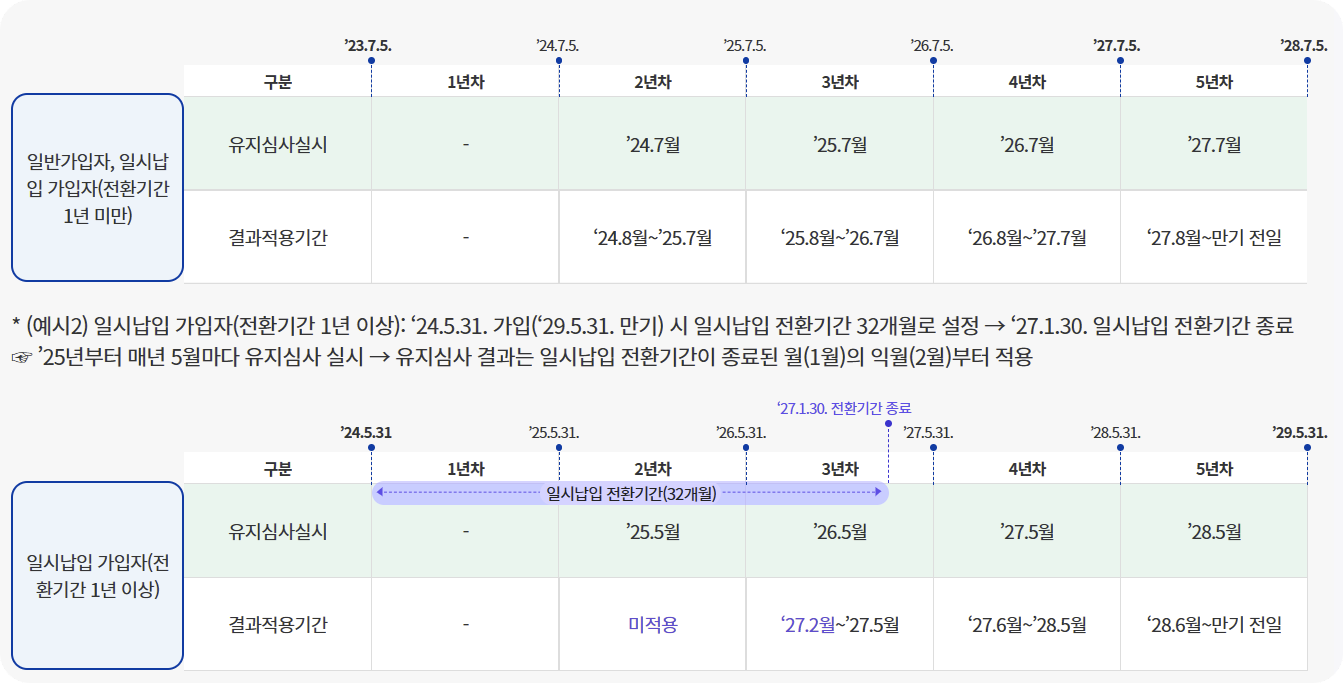Click the '27.5.31. timeline date marker
Image resolution: width=1343 pixels, height=683 pixels.
(x=928, y=433)
